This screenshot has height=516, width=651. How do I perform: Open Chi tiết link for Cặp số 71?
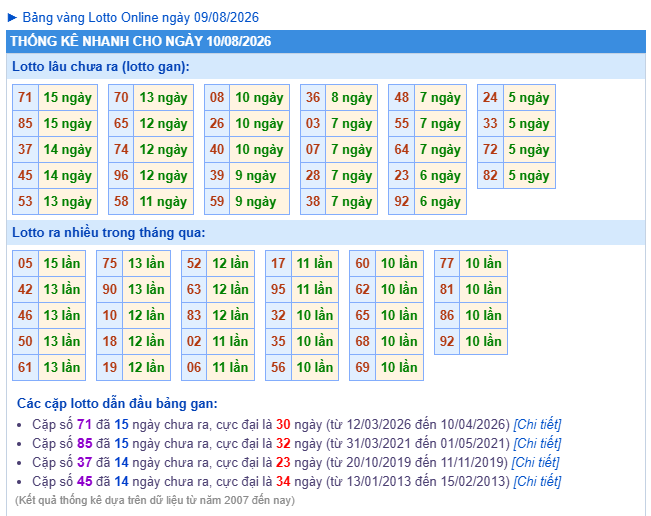537,424
